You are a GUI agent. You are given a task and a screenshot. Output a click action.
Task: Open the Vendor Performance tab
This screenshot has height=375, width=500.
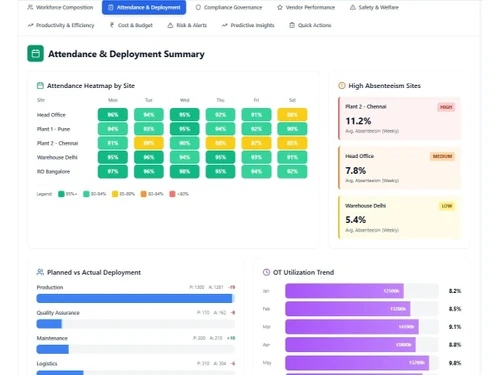coord(306,7)
